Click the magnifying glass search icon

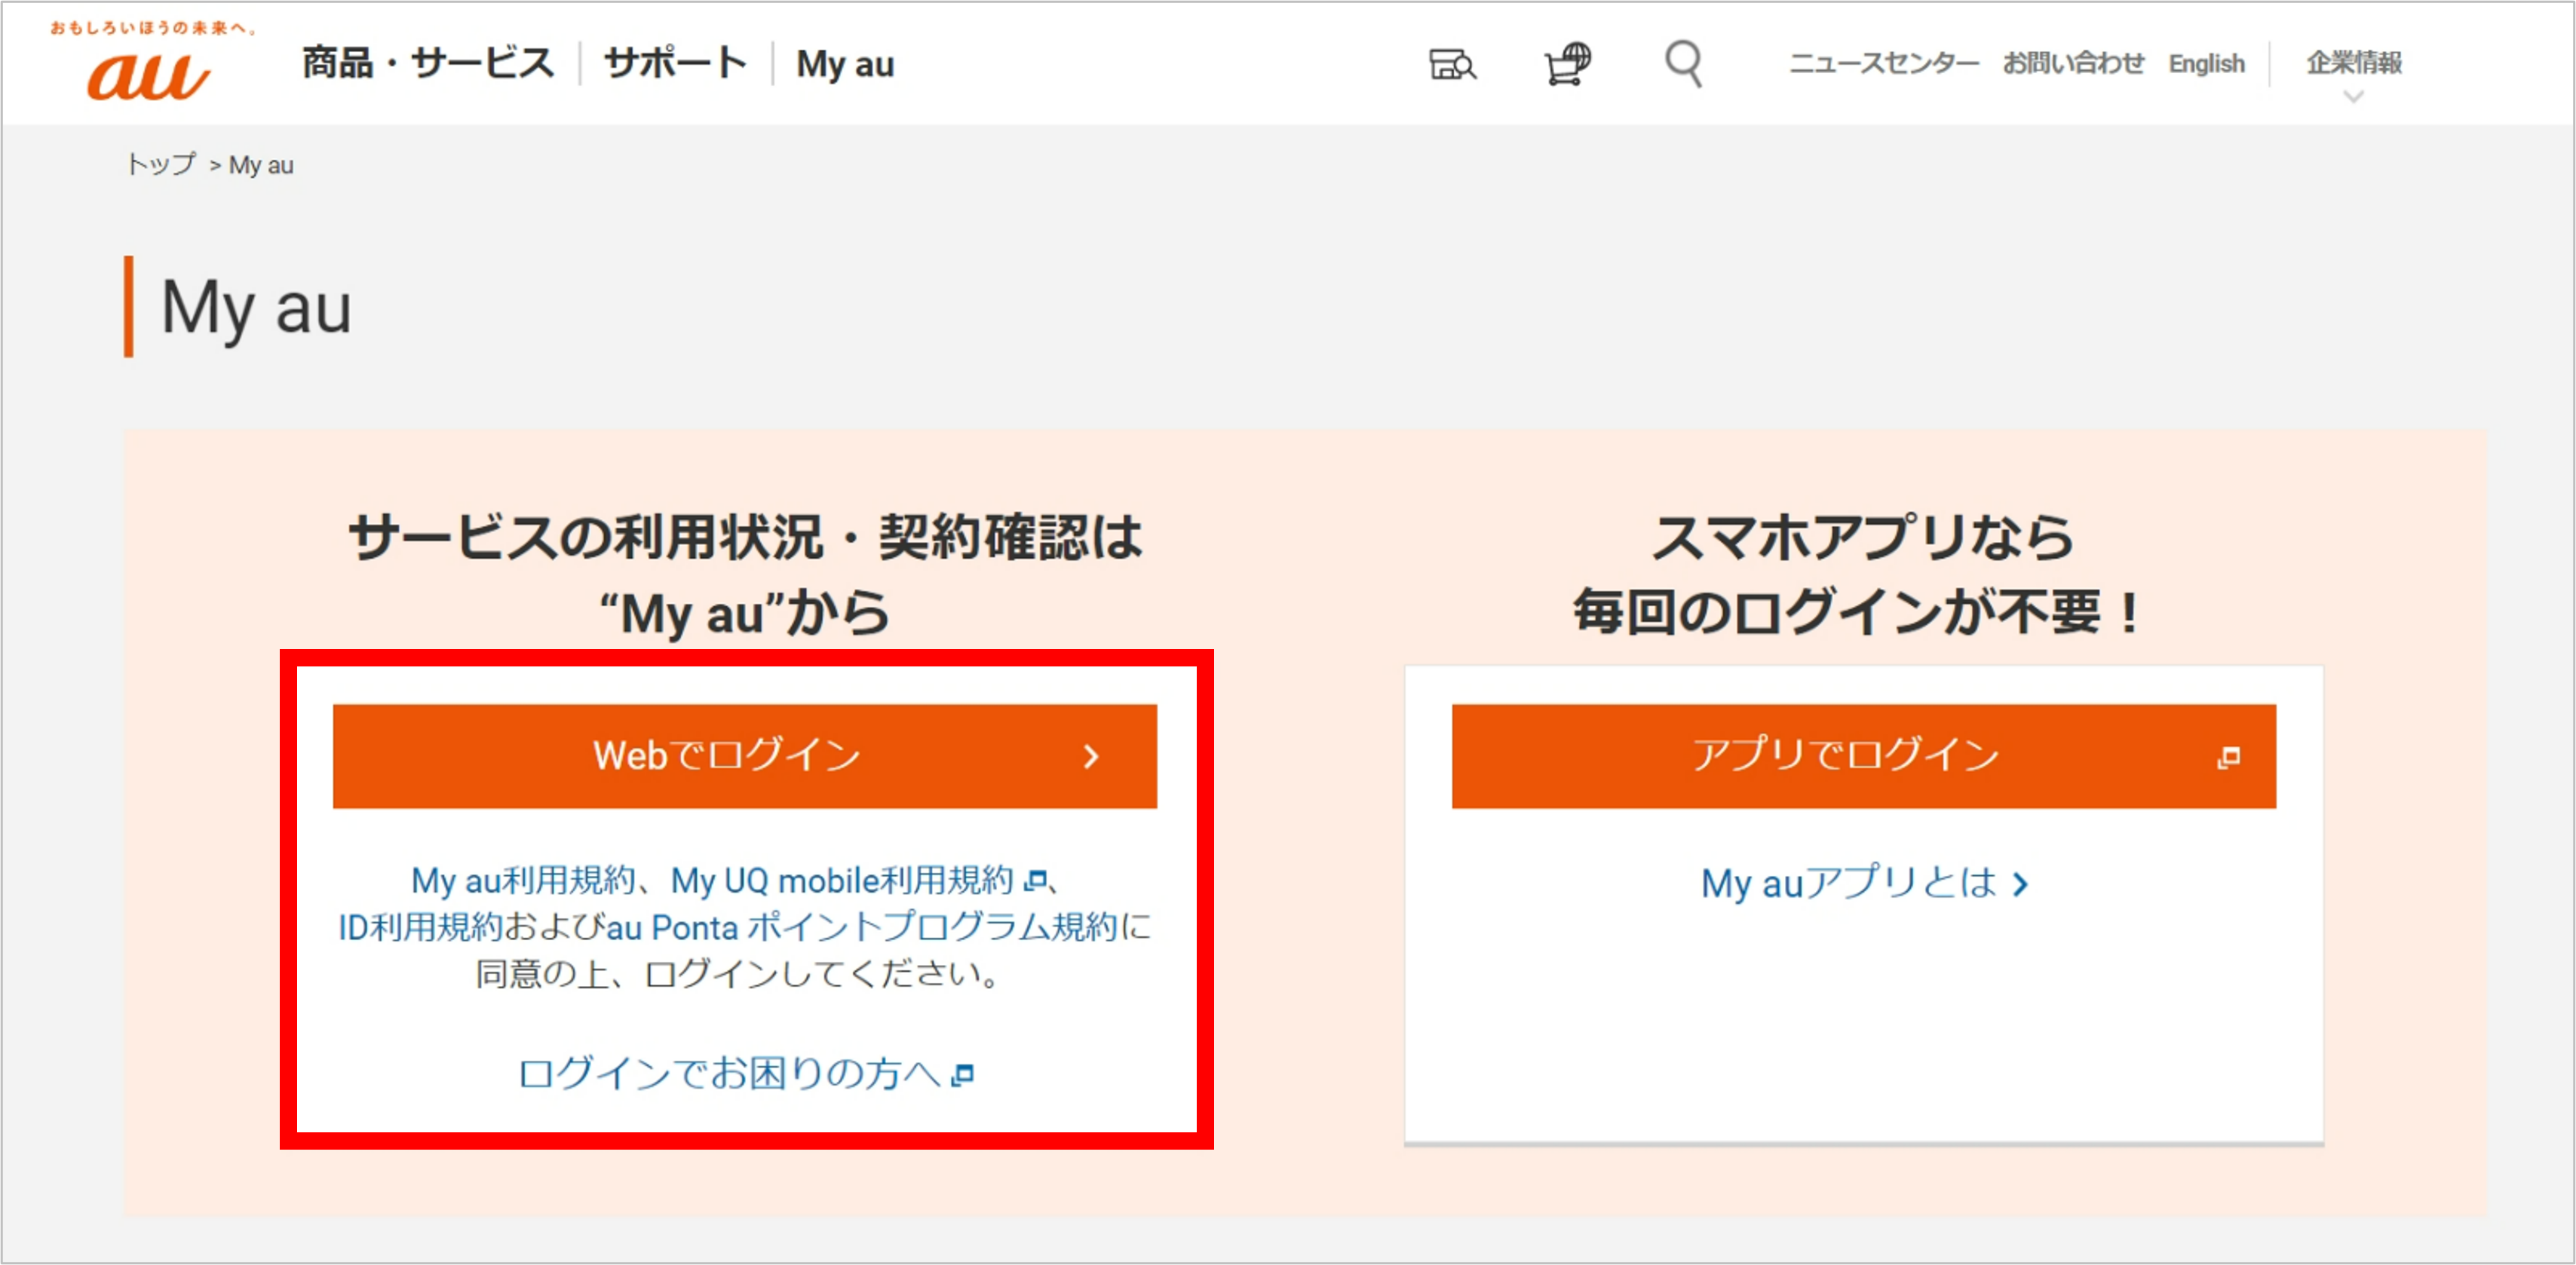click(x=1683, y=64)
